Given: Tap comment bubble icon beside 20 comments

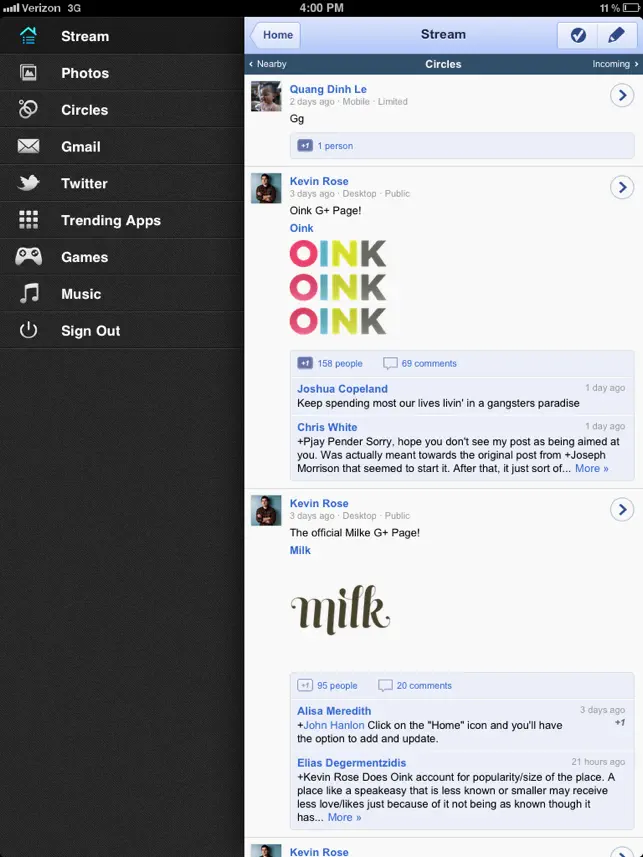Looking at the screenshot, I should point(385,686).
